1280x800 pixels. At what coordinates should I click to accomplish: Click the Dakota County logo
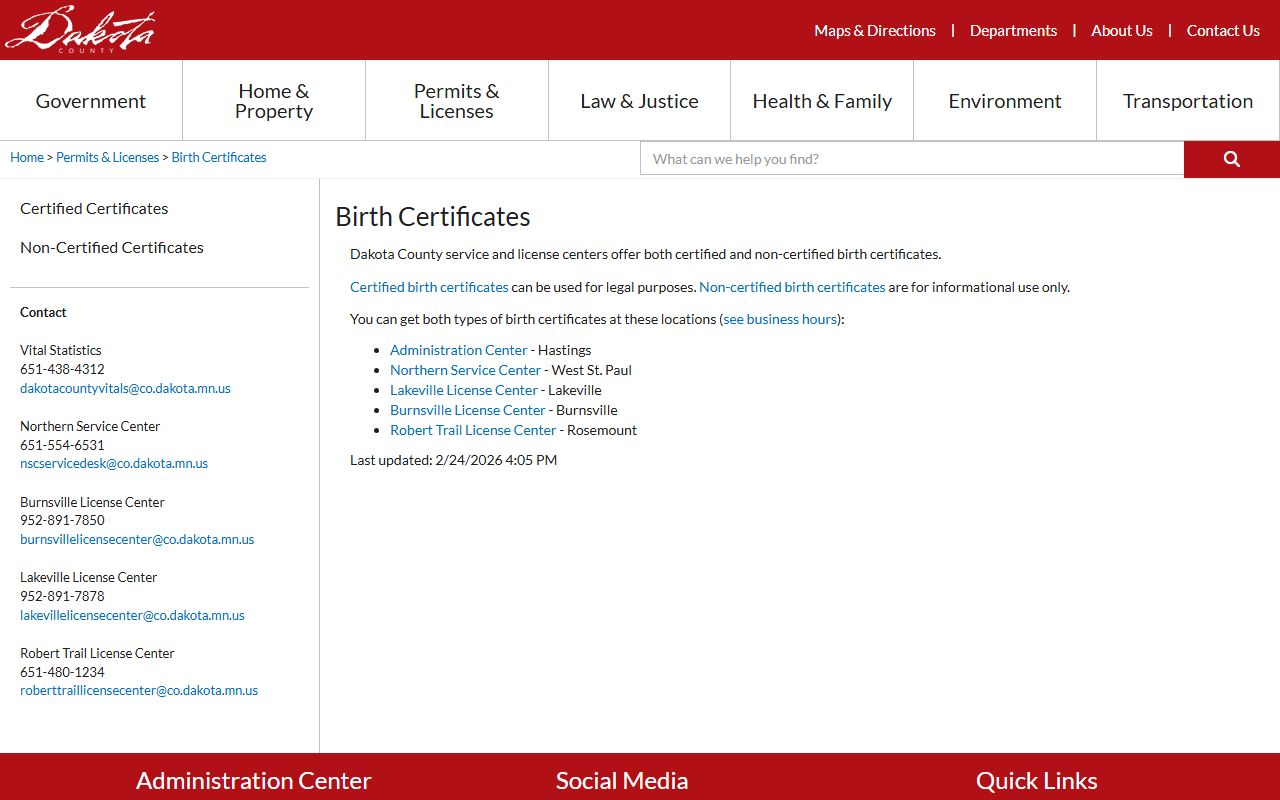point(80,29)
